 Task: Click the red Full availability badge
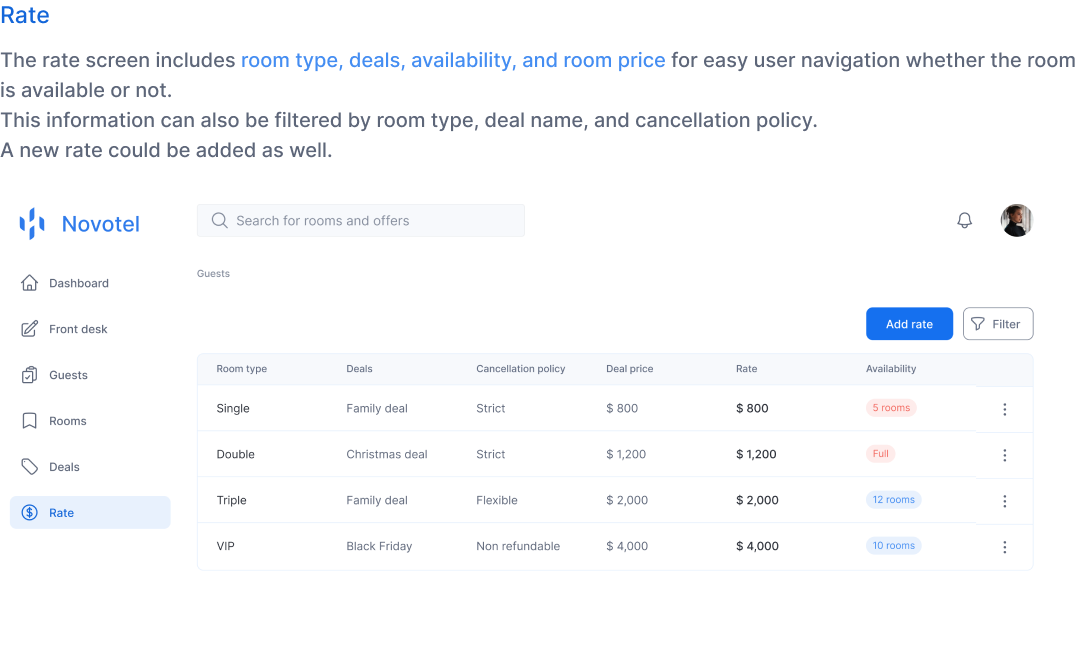880,454
